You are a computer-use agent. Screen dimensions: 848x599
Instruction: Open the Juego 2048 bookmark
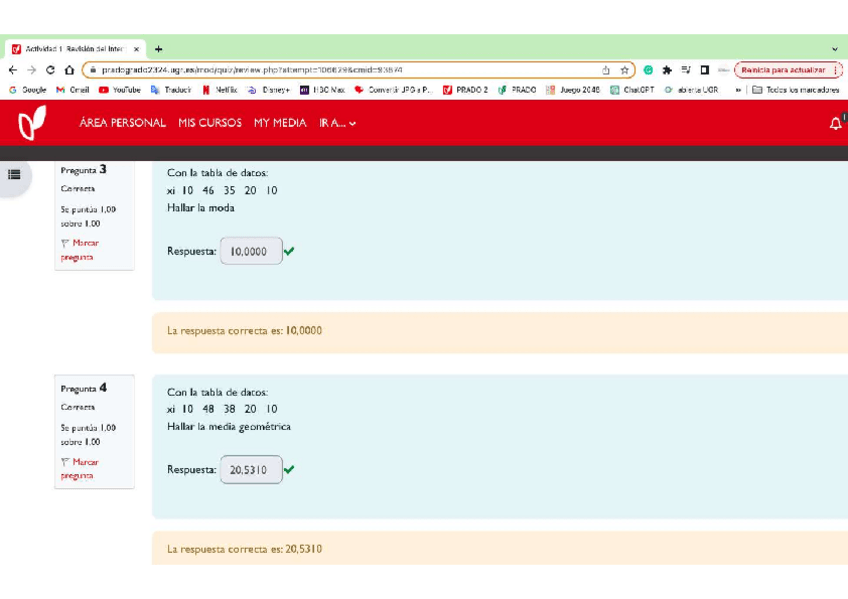click(573, 90)
